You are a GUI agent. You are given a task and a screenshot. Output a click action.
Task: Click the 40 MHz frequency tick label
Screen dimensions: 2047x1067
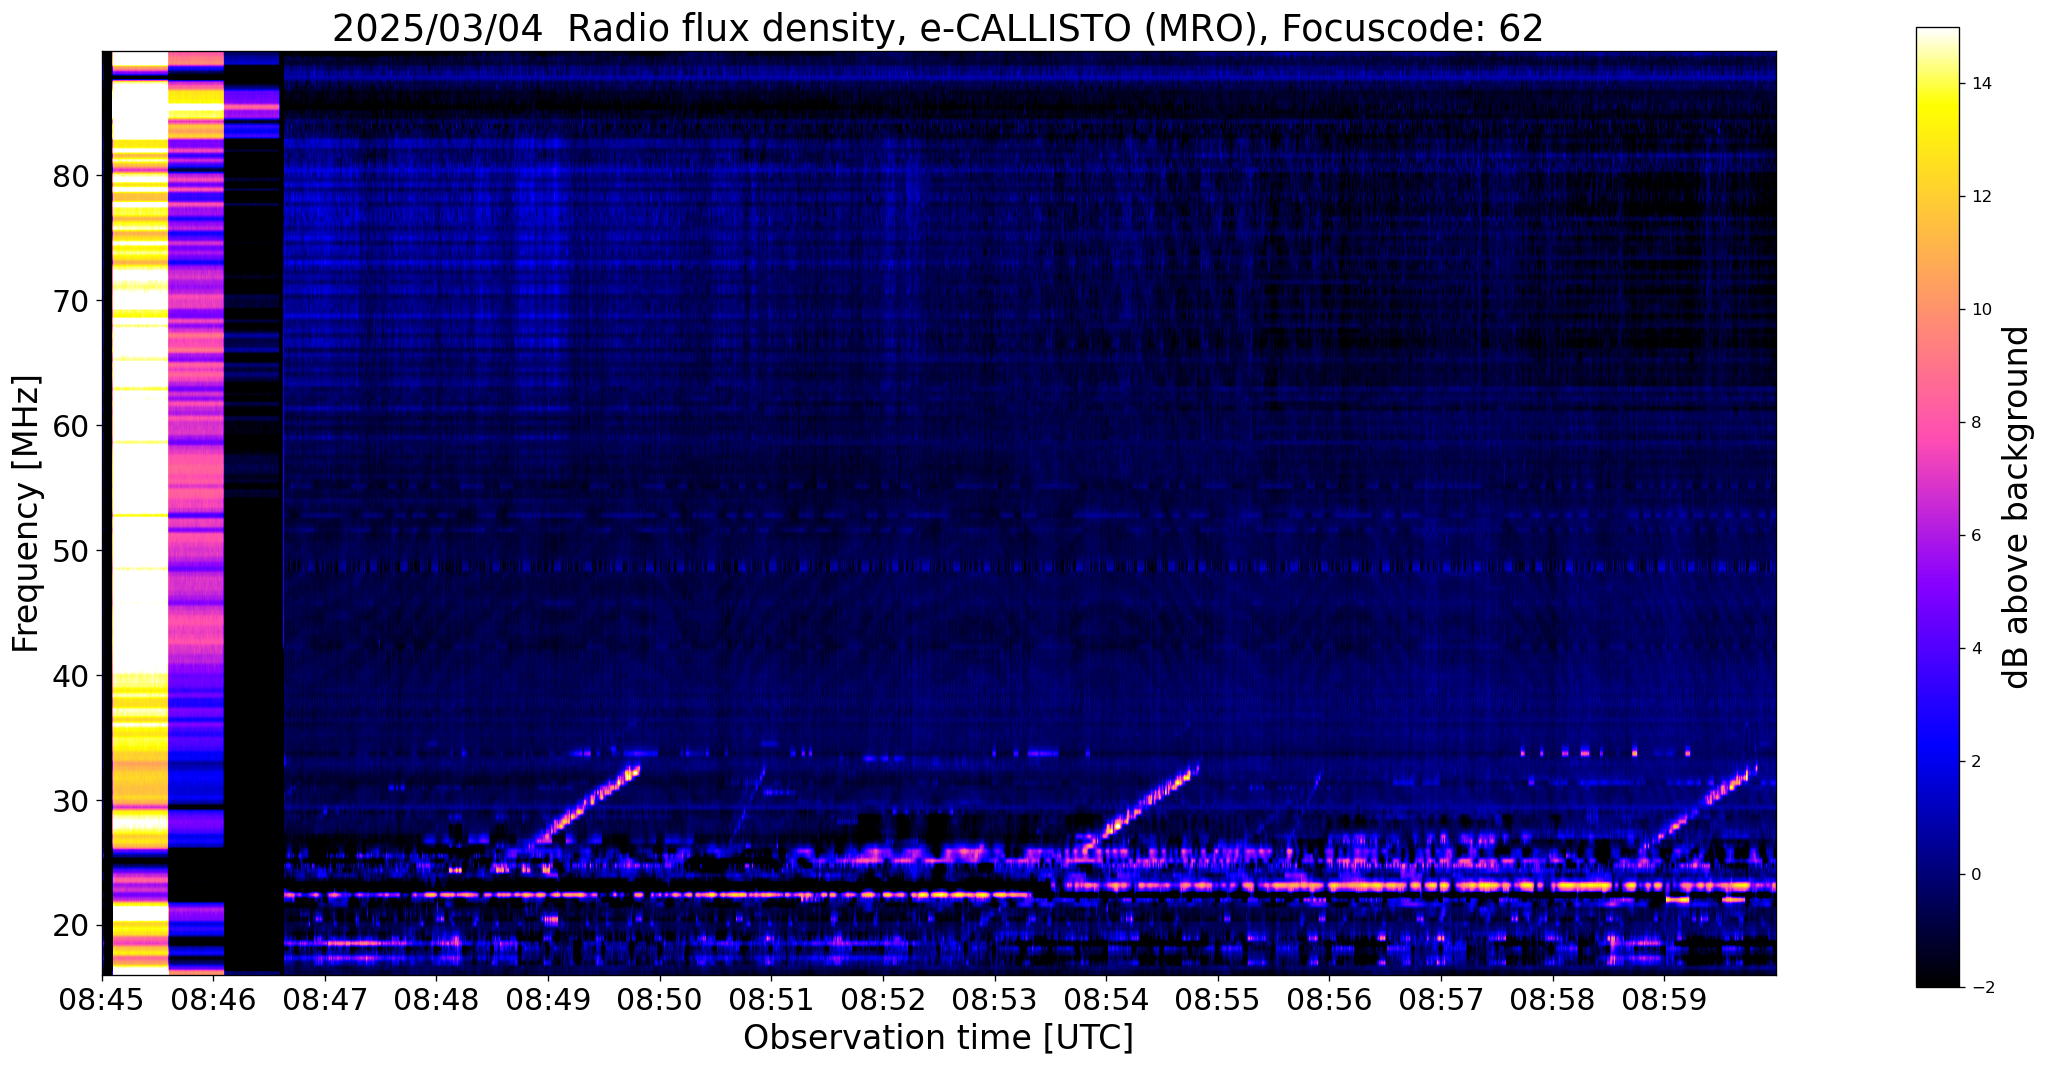click(x=70, y=677)
